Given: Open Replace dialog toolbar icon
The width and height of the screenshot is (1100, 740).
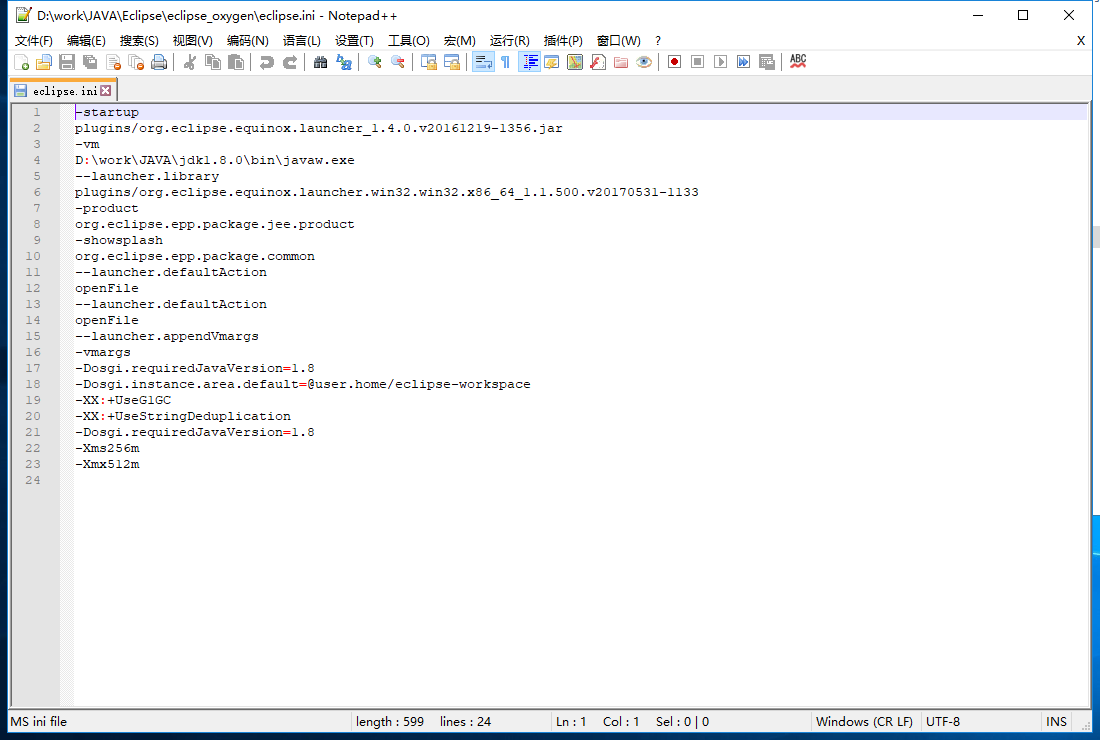Looking at the screenshot, I should point(344,62).
